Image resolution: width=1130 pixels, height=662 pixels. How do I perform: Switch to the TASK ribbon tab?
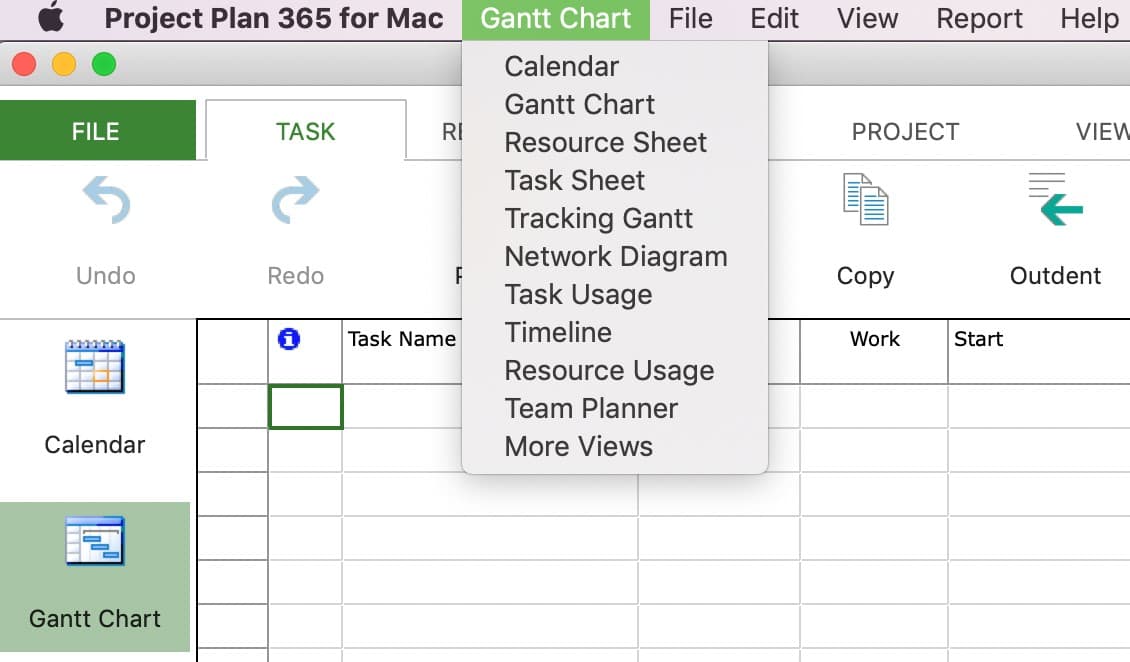(305, 131)
